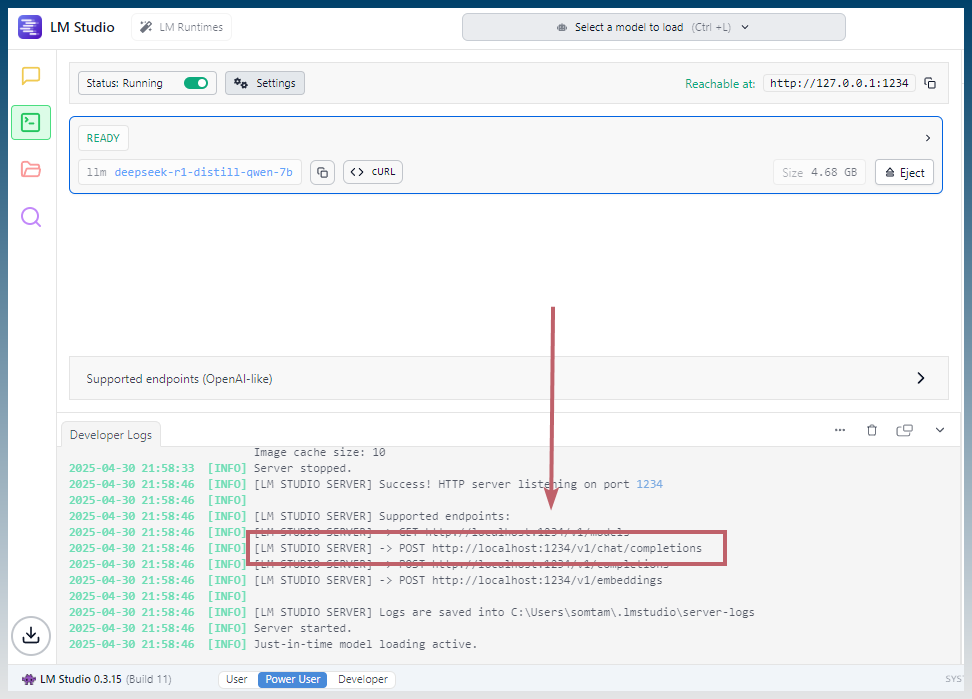This screenshot has width=972, height=699.
Task: Open the Discover search sidebar icon
Action: click(31, 217)
